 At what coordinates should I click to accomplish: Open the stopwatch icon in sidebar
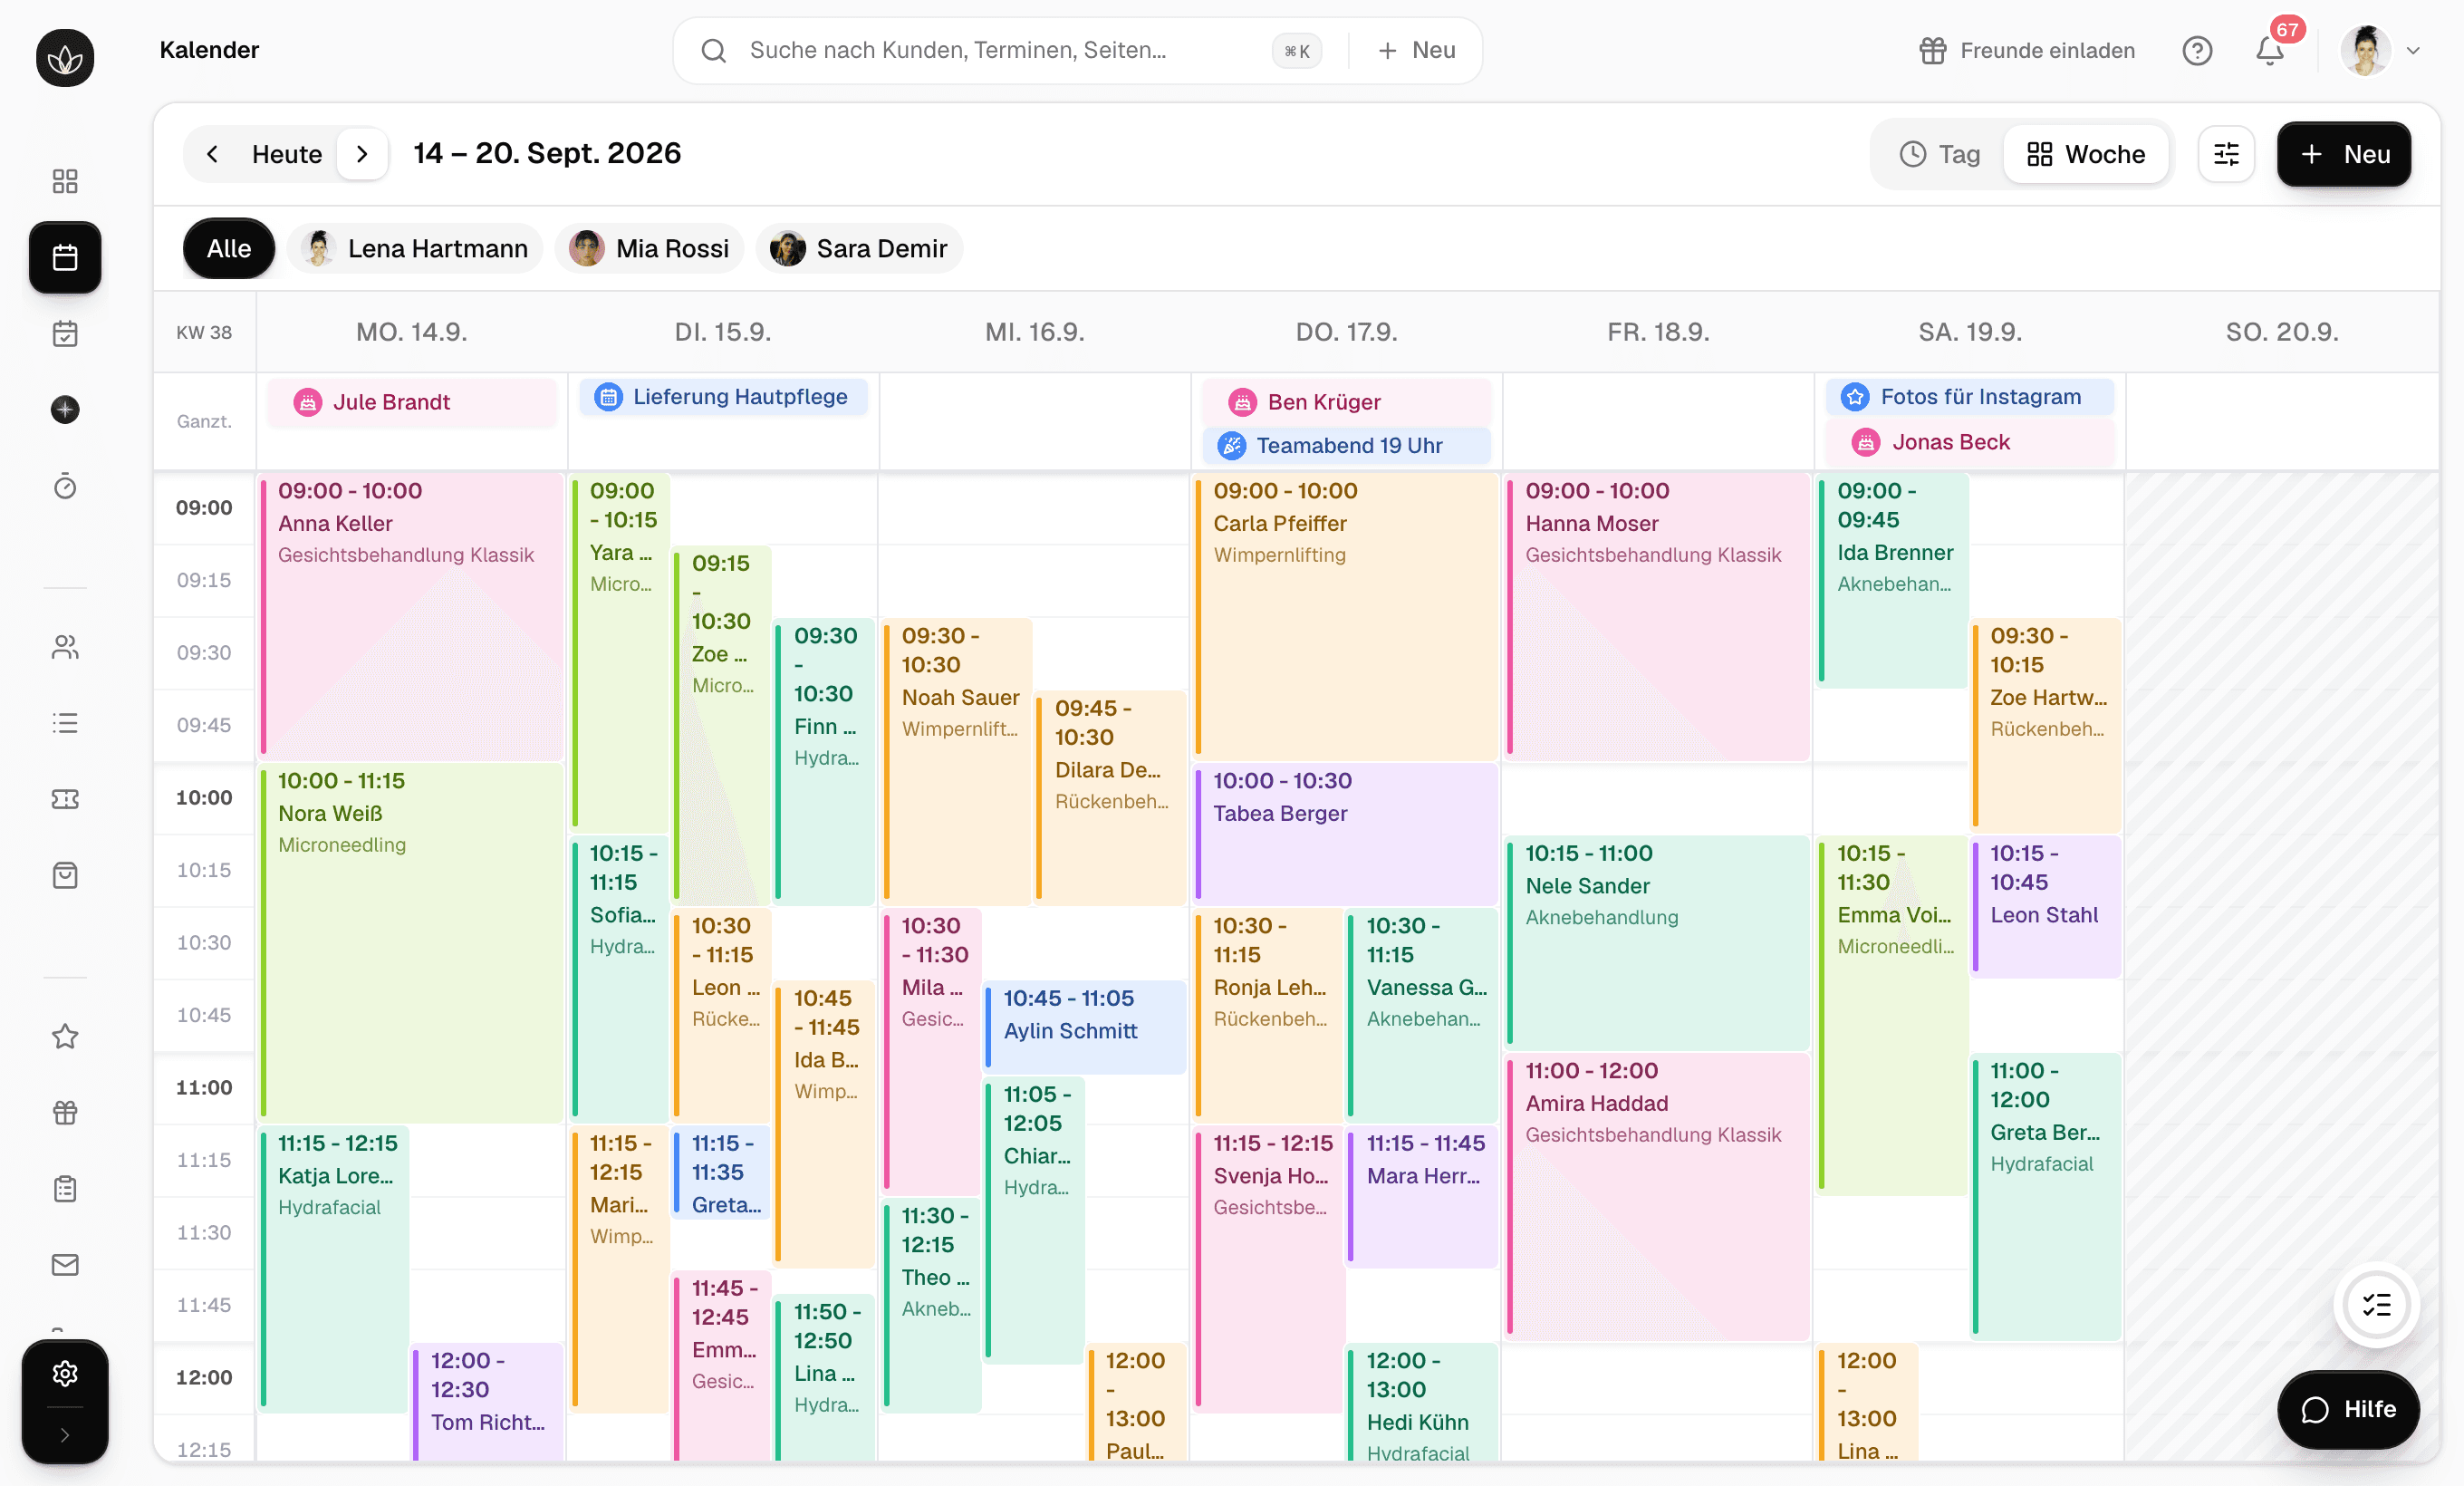pyautogui.click(x=65, y=486)
